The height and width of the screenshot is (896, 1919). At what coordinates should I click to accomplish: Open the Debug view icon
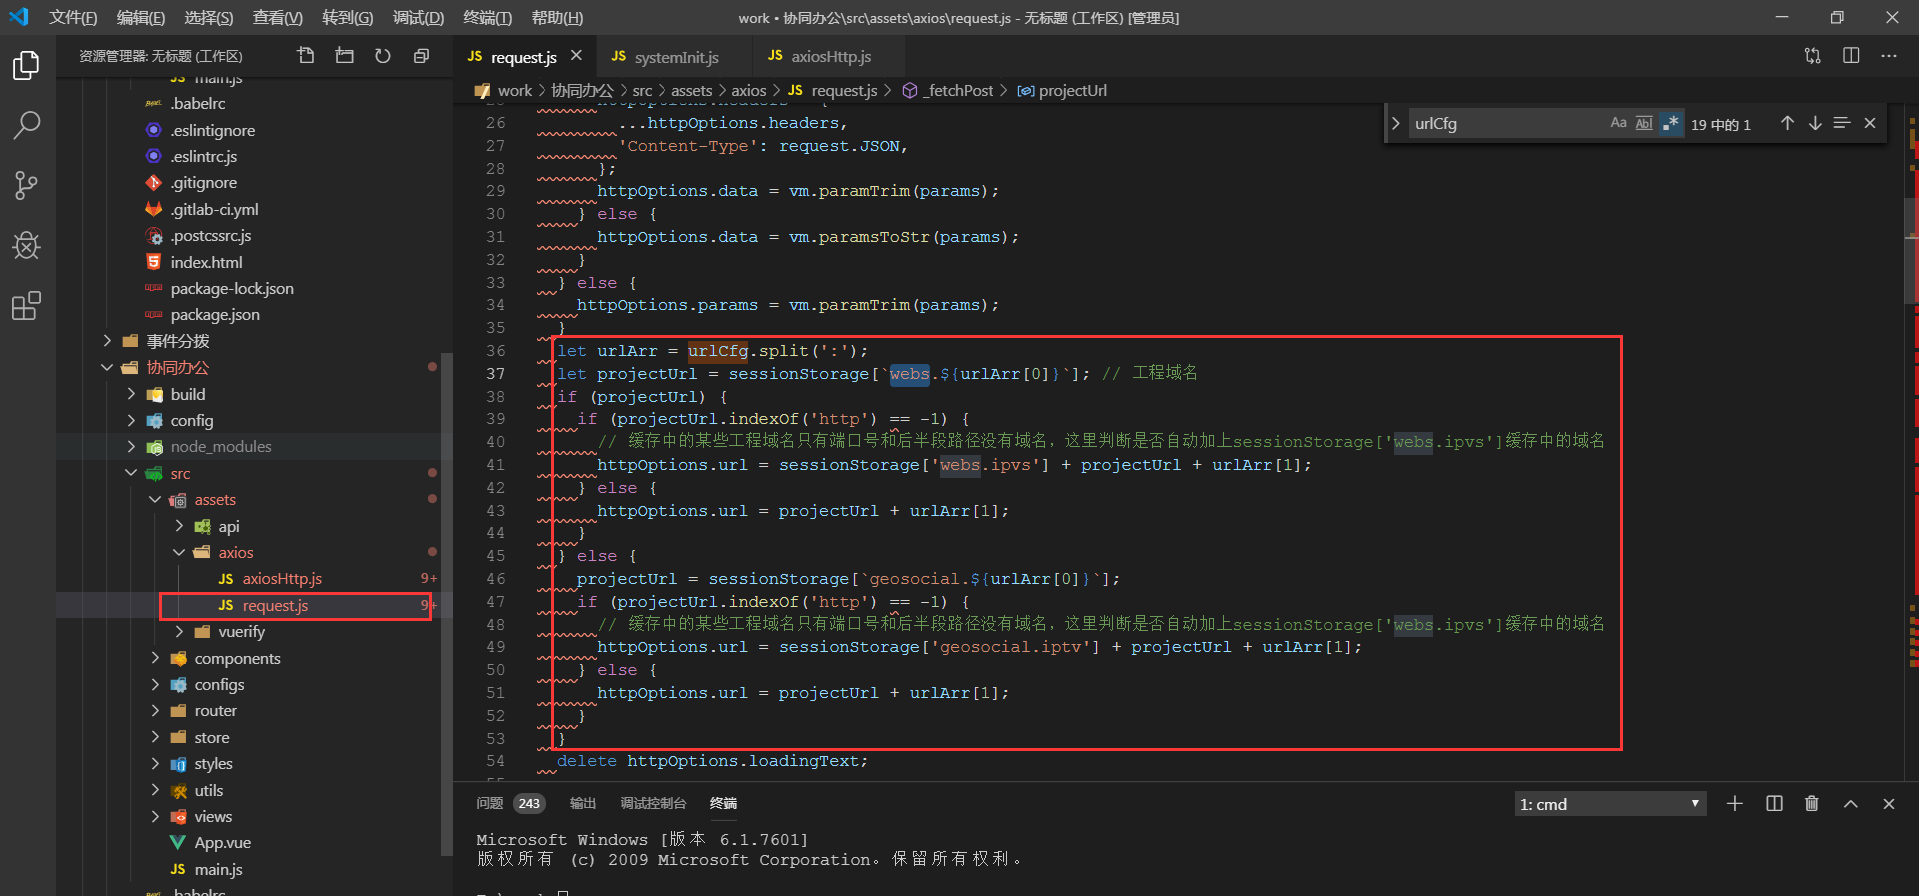coord(26,245)
